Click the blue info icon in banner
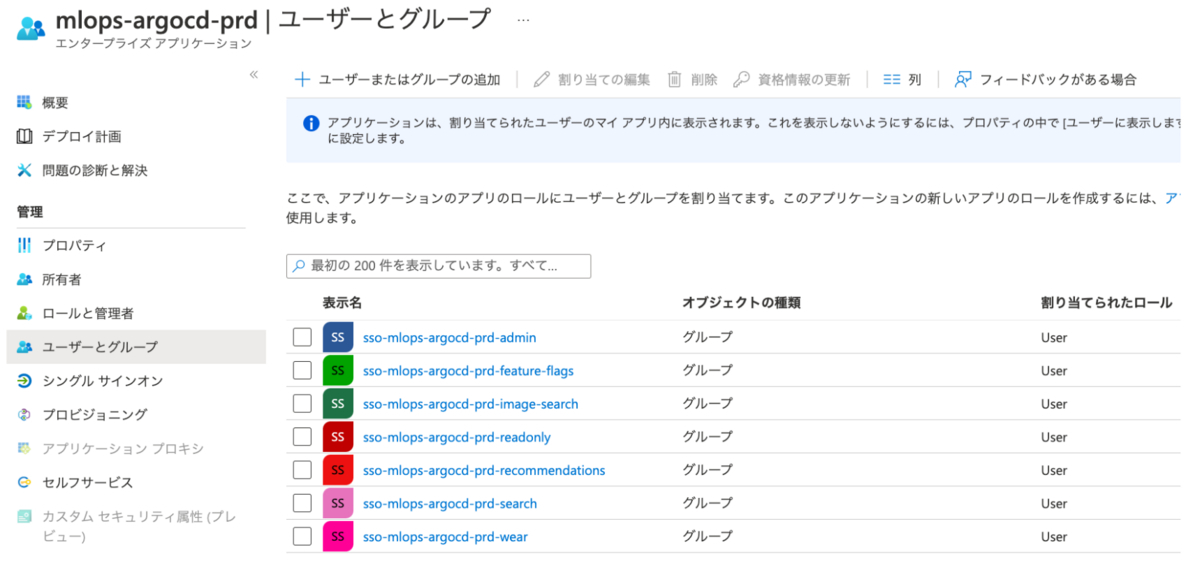This screenshot has width=1200, height=563. pyautogui.click(x=311, y=123)
